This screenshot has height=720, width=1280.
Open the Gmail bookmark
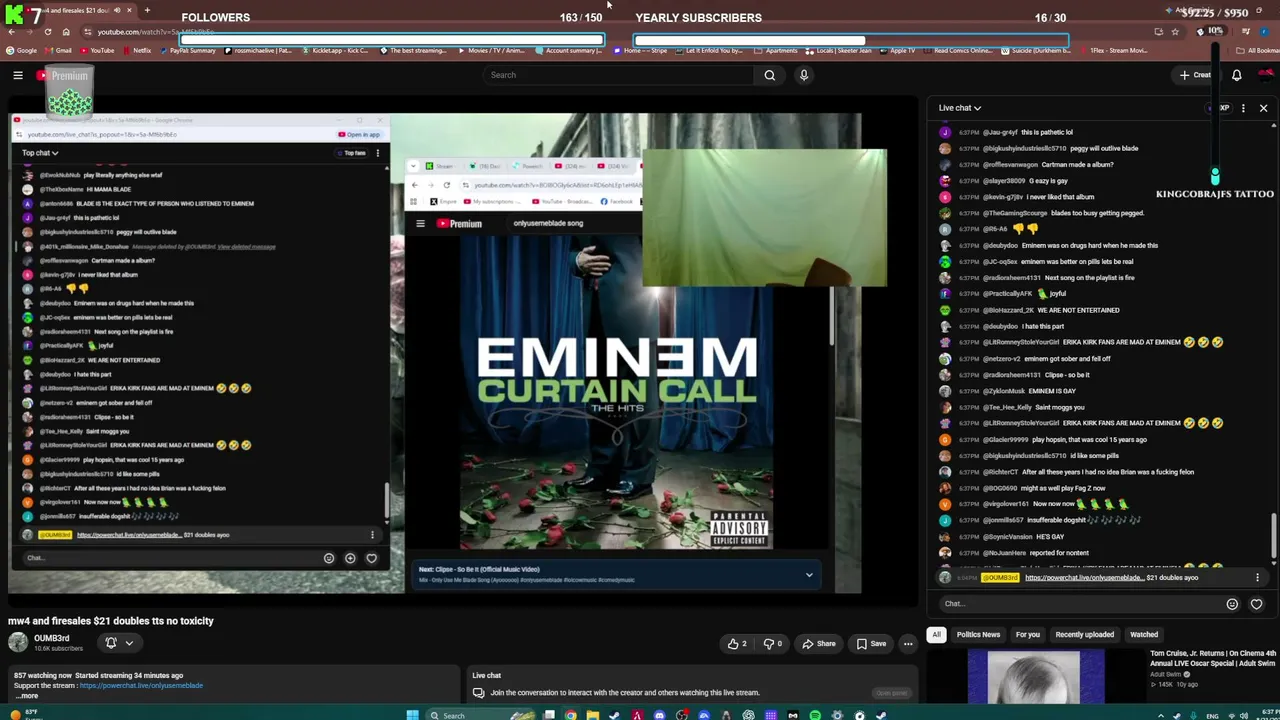(57, 50)
